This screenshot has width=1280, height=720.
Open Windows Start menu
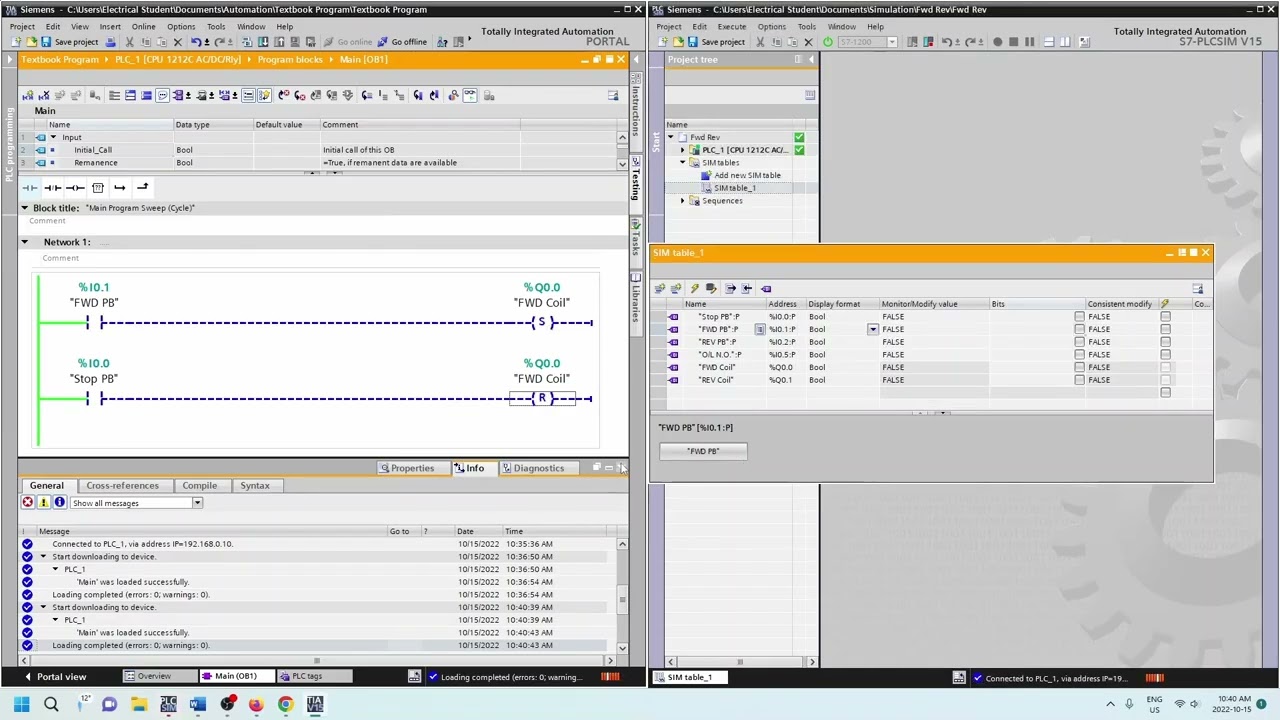[22, 705]
